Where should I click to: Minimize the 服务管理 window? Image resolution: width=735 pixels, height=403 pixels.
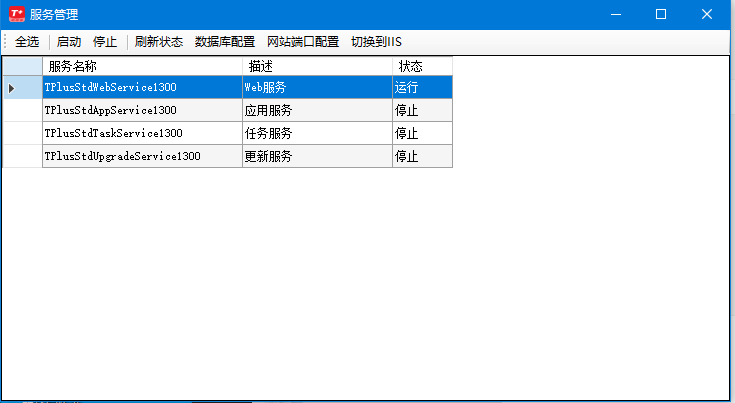(616, 15)
